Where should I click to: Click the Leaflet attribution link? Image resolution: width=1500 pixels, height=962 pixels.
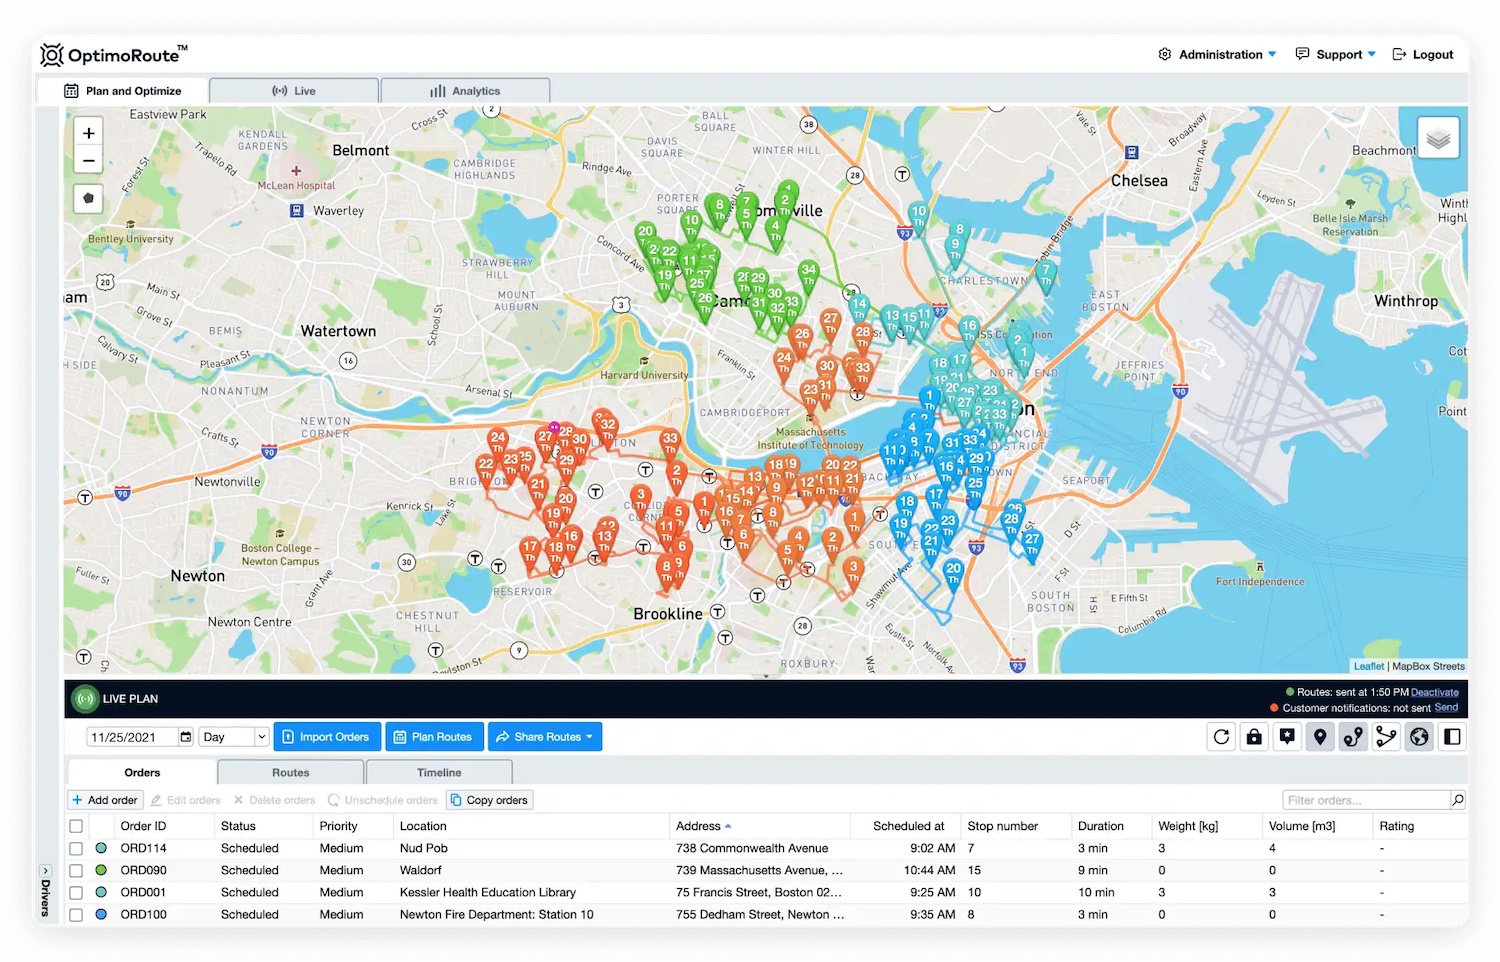[1369, 666]
